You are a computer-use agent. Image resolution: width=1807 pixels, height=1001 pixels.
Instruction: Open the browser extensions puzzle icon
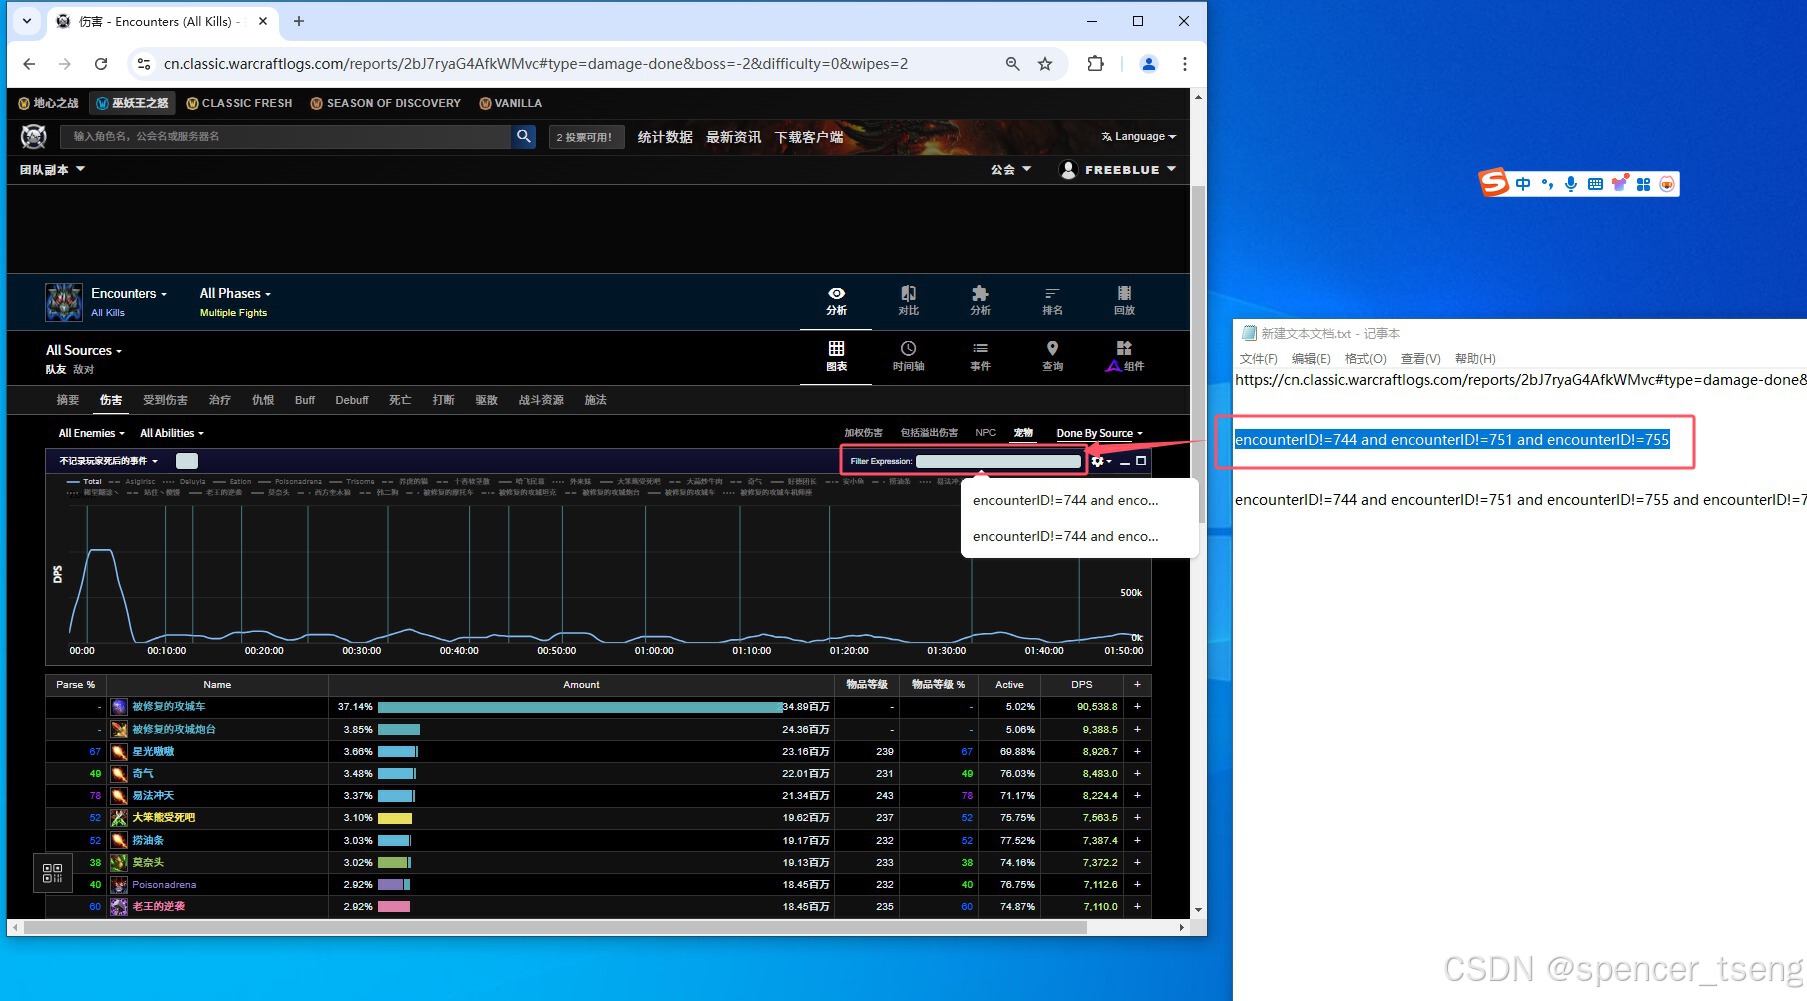tap(1095, 64)
